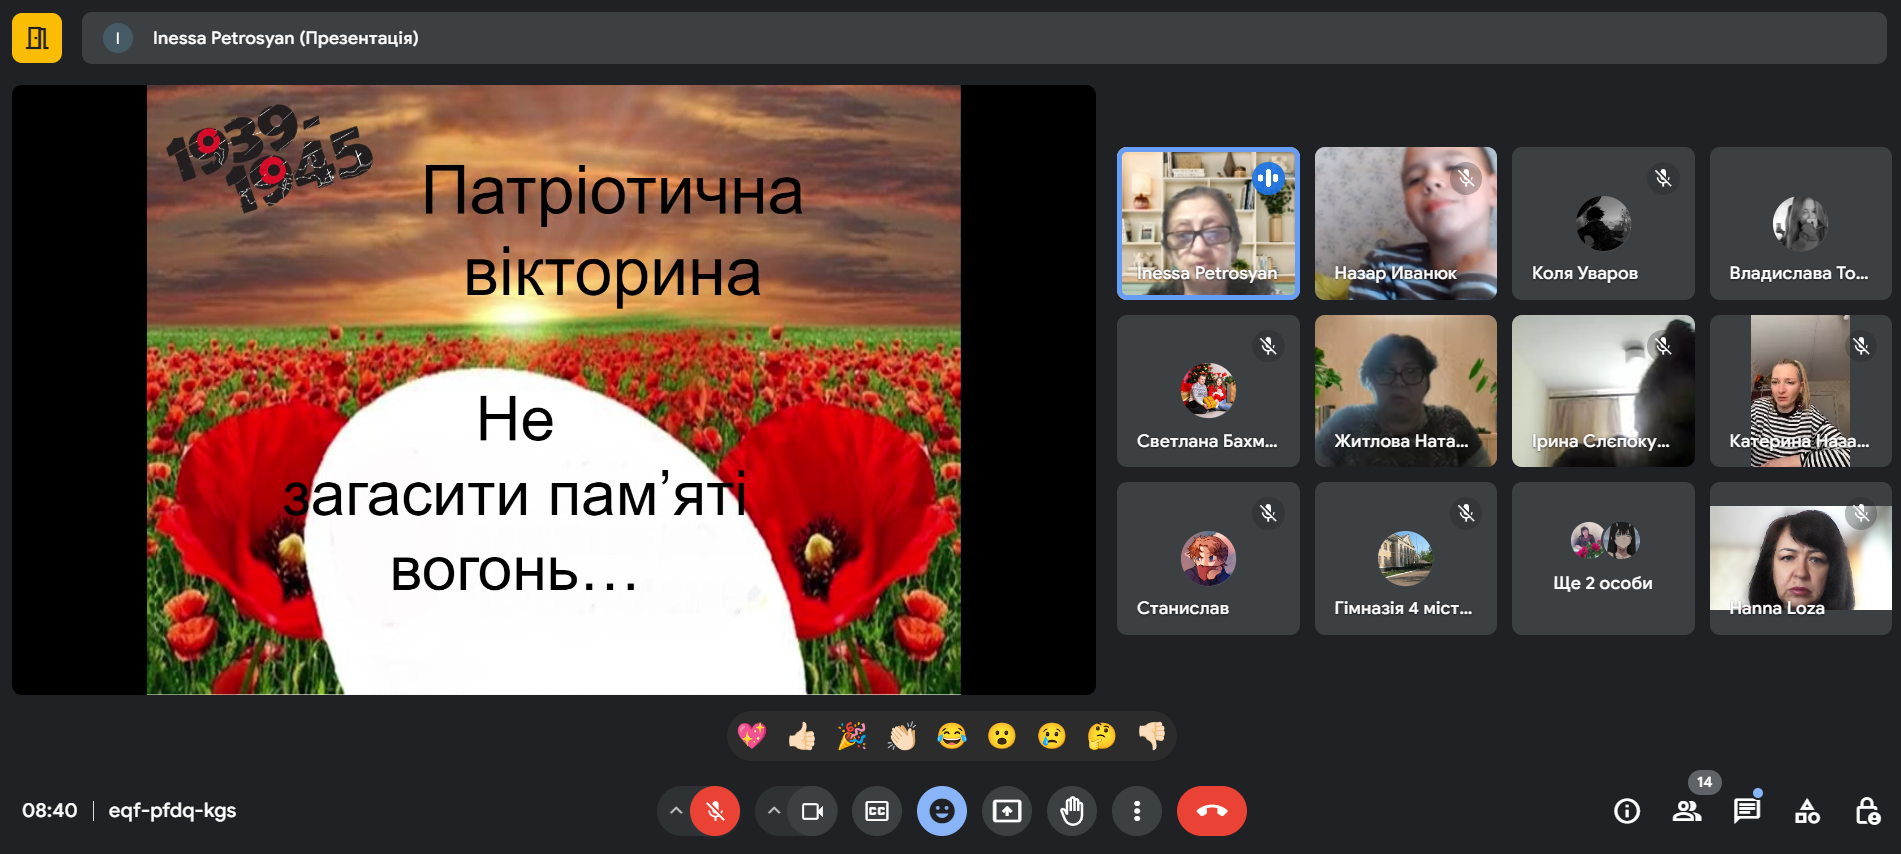Image resolution: width=1901 pixels, height=854 pixels.
Task: Click the present screen icon
Action: coord(1007,811)
